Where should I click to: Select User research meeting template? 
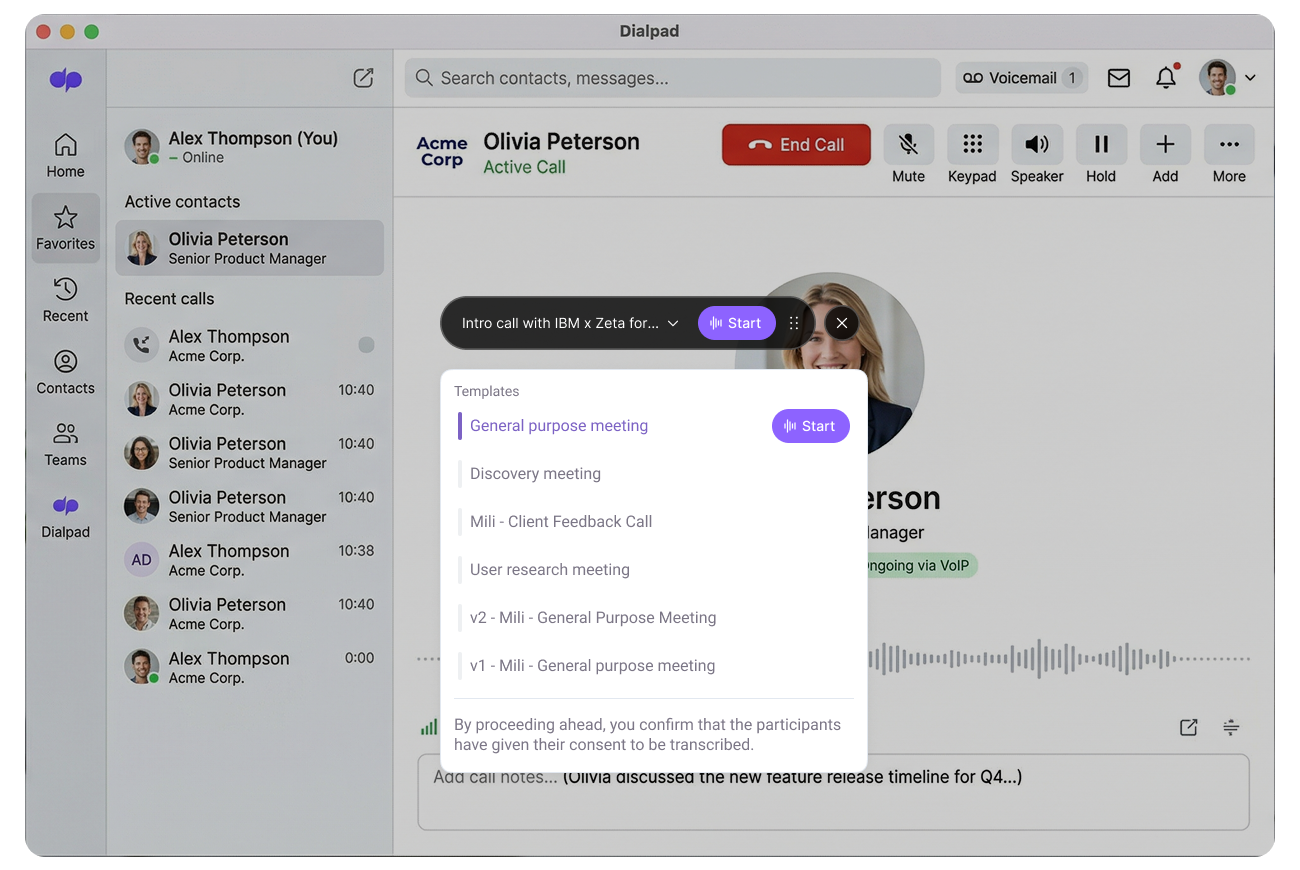pyautogui.click(x=550, y=570)
